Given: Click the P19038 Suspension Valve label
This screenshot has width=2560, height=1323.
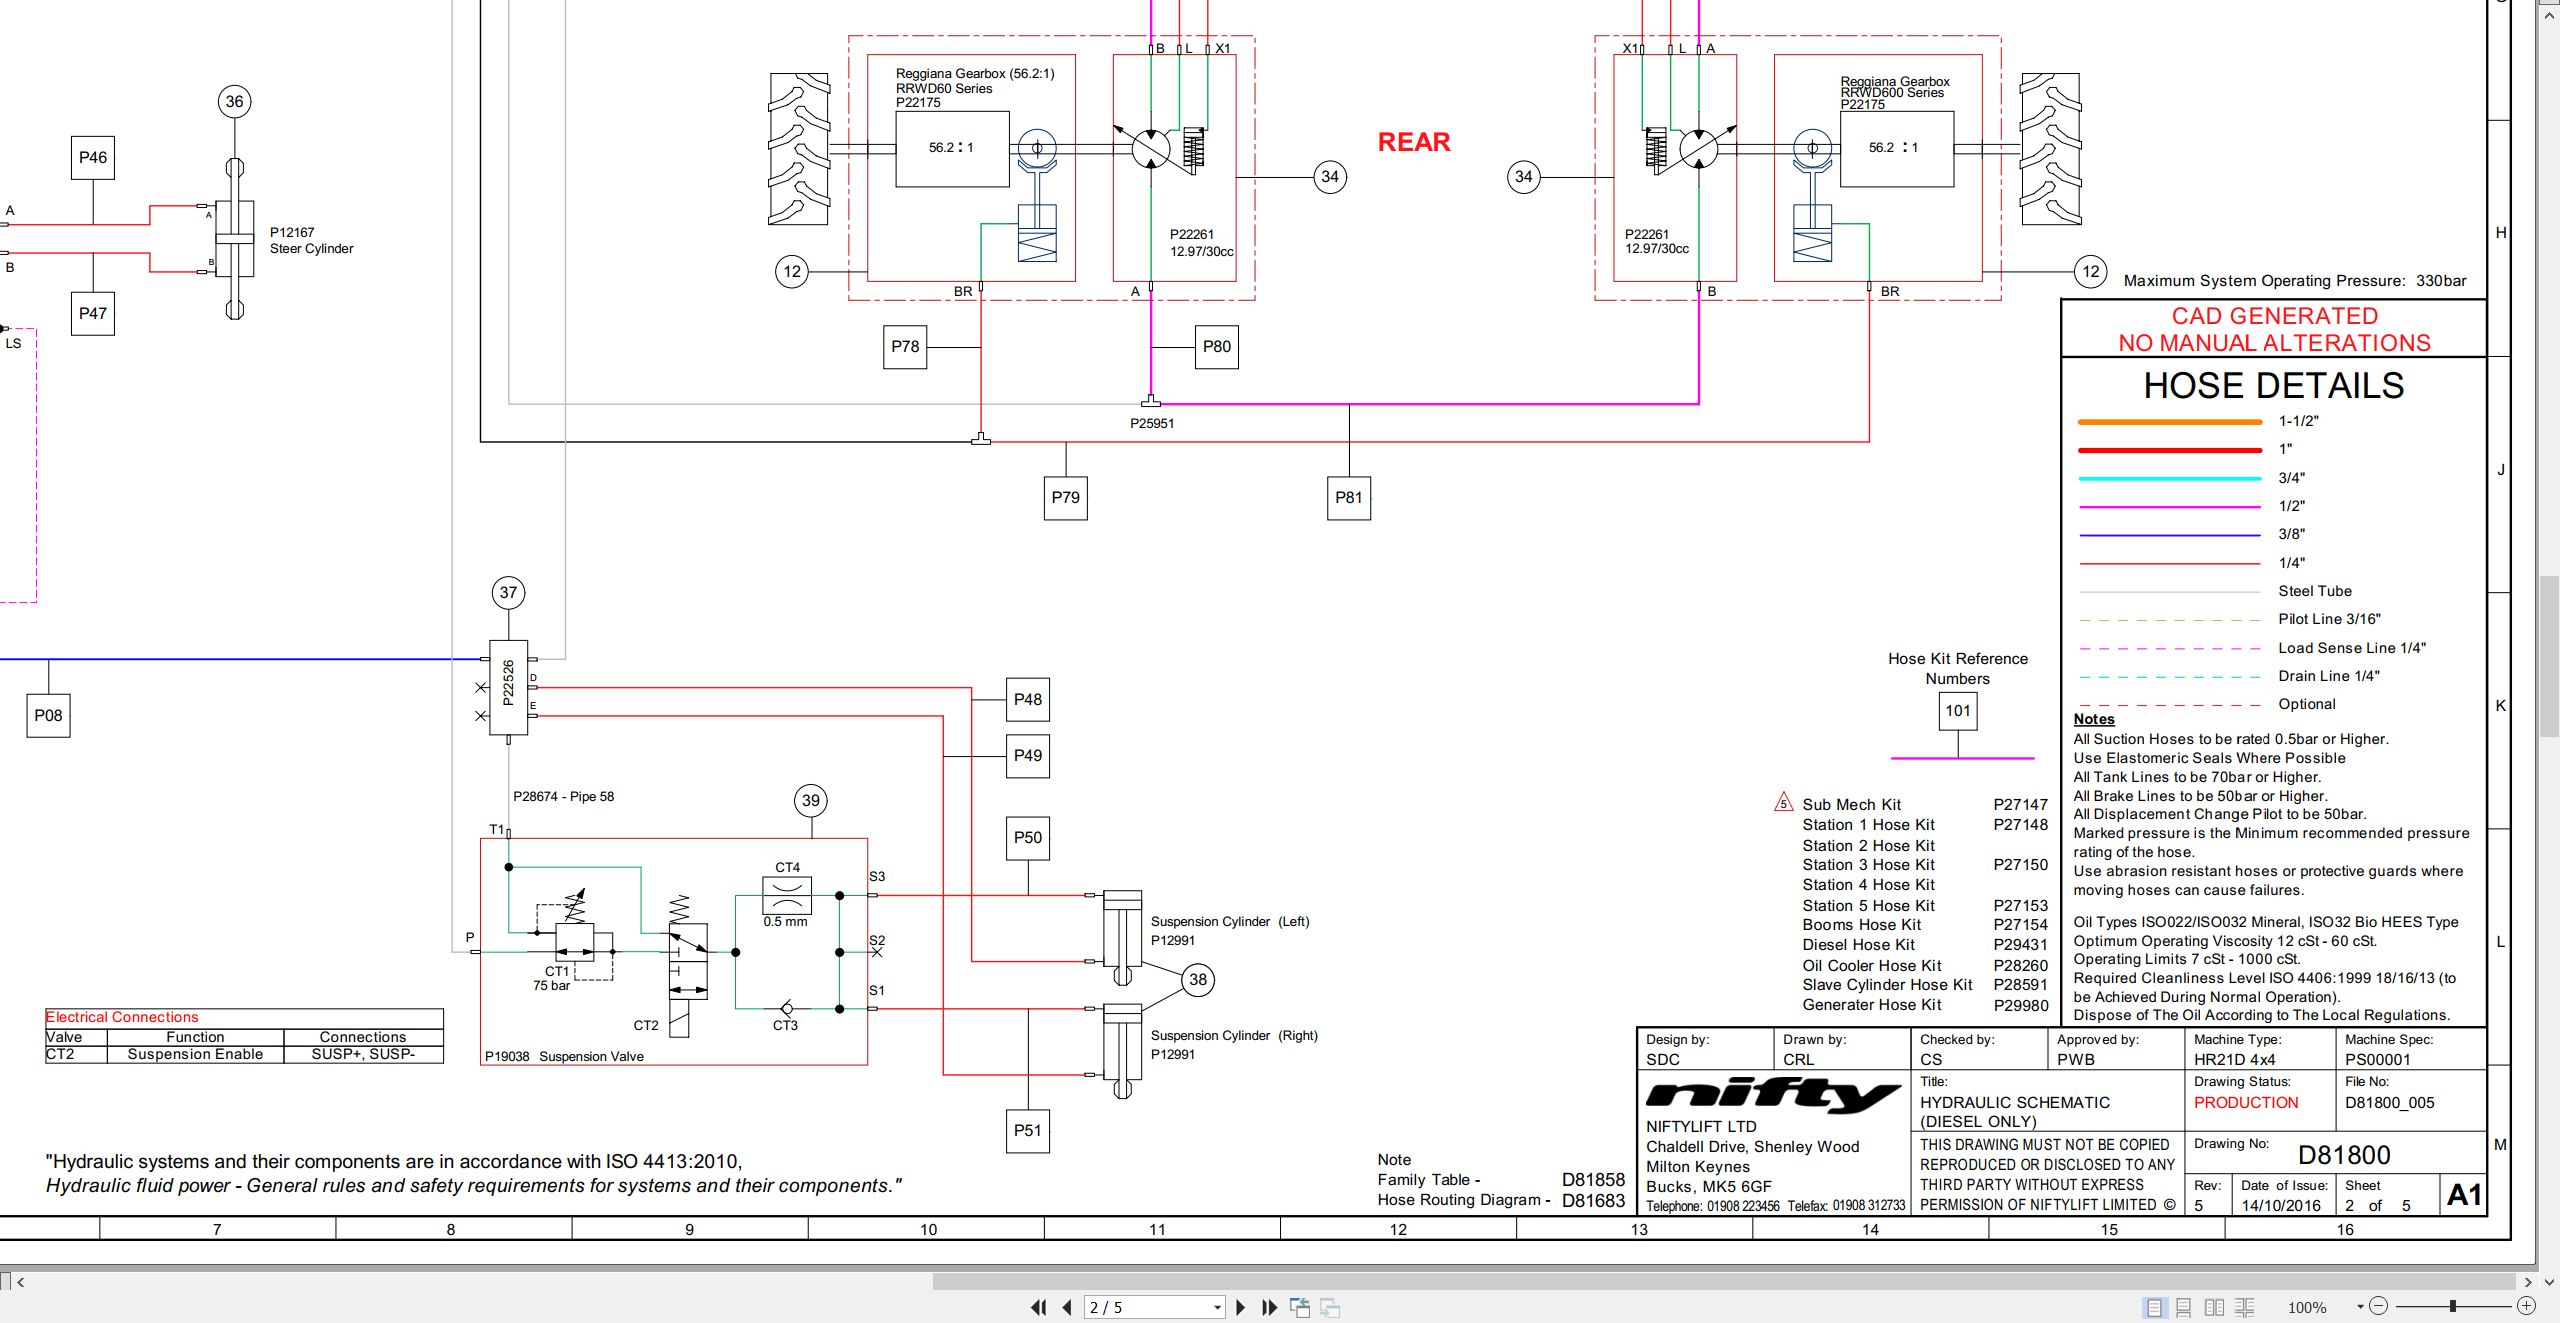Looking at the screenshot, I should point(564,1057).
